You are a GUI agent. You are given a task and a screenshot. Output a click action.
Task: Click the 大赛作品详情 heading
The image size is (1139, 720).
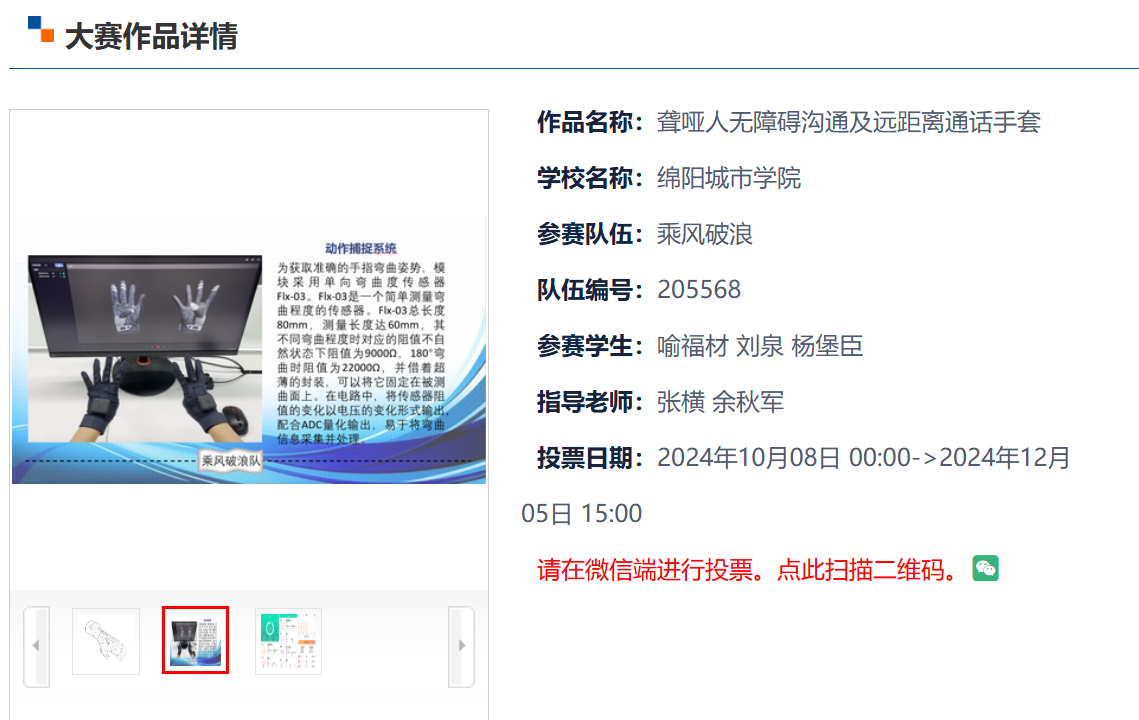point(151,37)
